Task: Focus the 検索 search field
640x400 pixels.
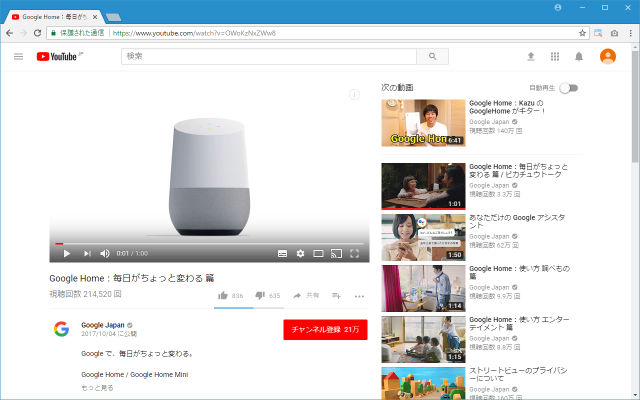Action: (x=269, y=56)
